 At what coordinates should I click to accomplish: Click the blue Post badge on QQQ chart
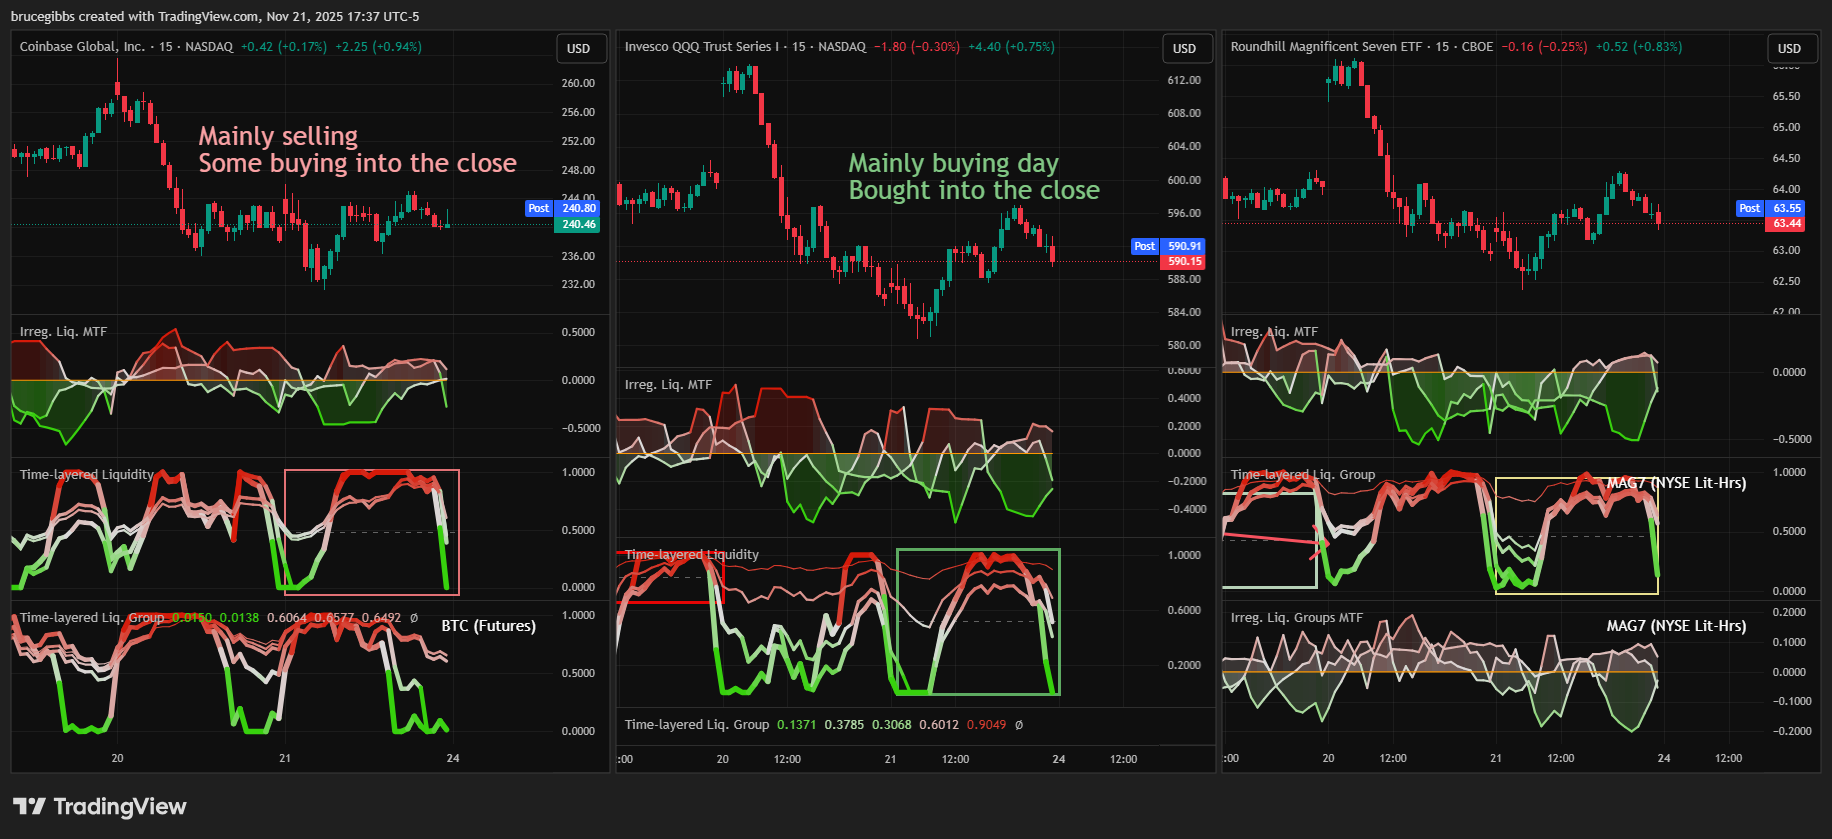point(1145,246)
